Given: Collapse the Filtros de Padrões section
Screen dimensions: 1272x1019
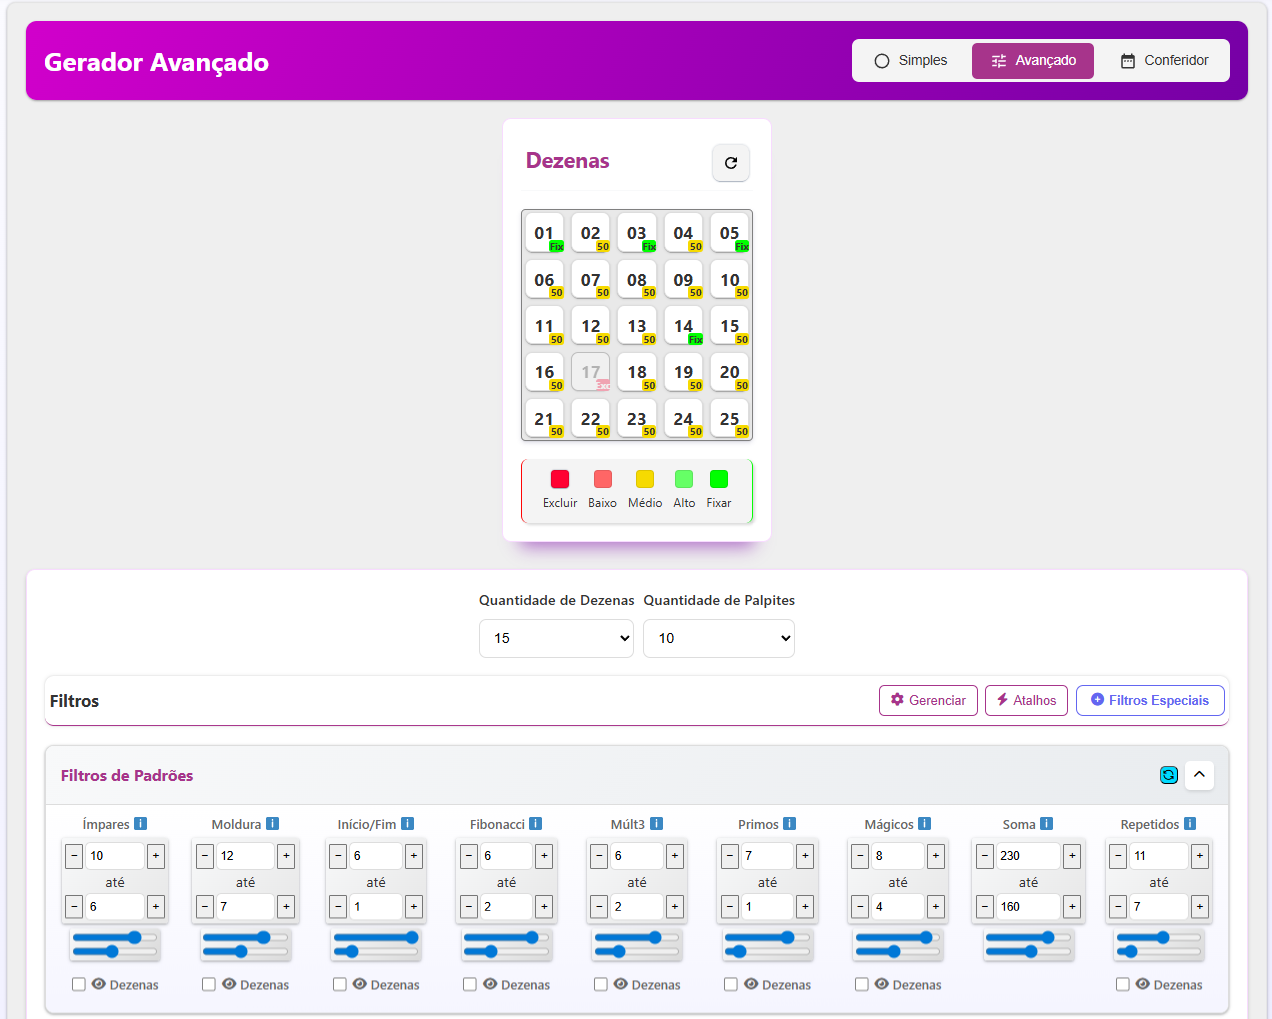Looking at the screenshot, I should click(1199, 775).
